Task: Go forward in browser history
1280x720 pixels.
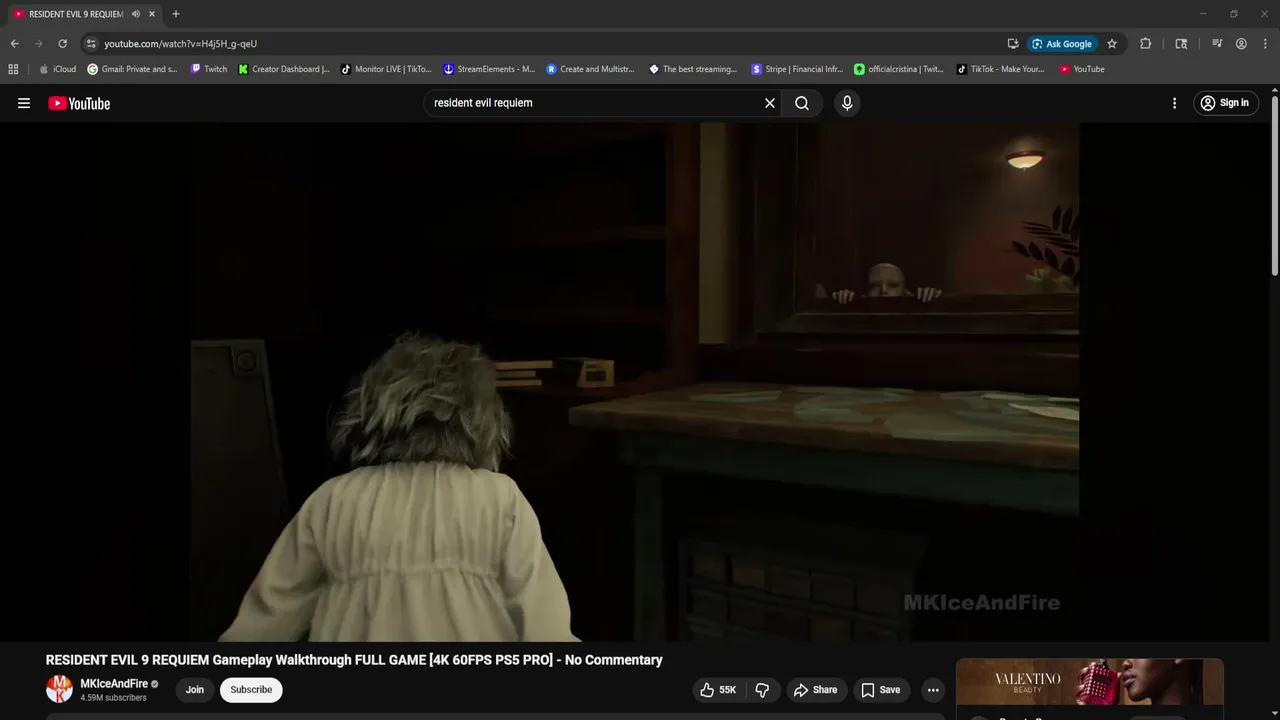Action: [x=38, y=44]
